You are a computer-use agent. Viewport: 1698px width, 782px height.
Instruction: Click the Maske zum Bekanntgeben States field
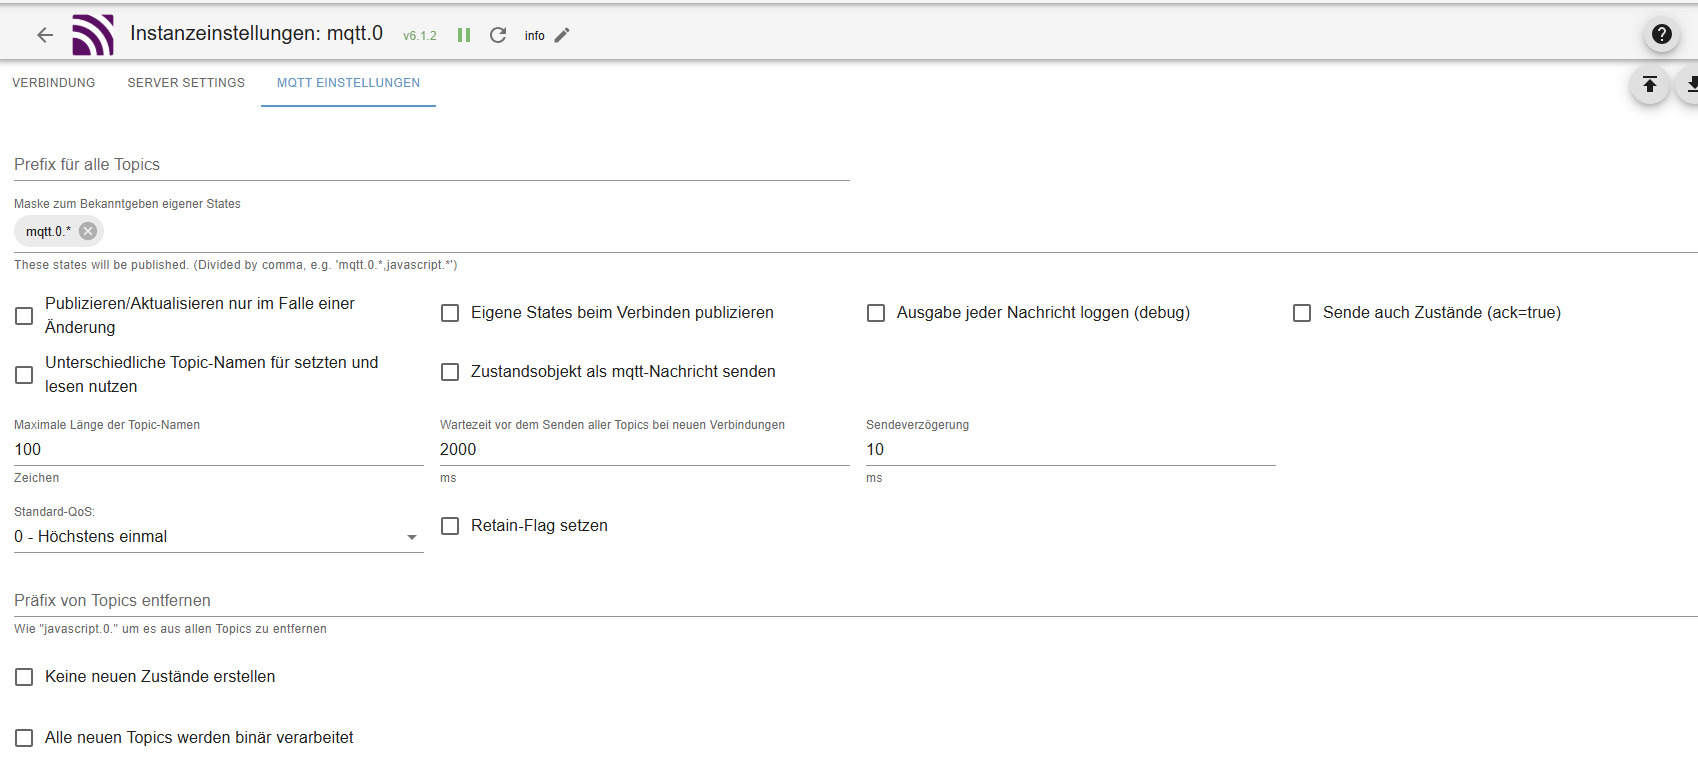(856, 231)
